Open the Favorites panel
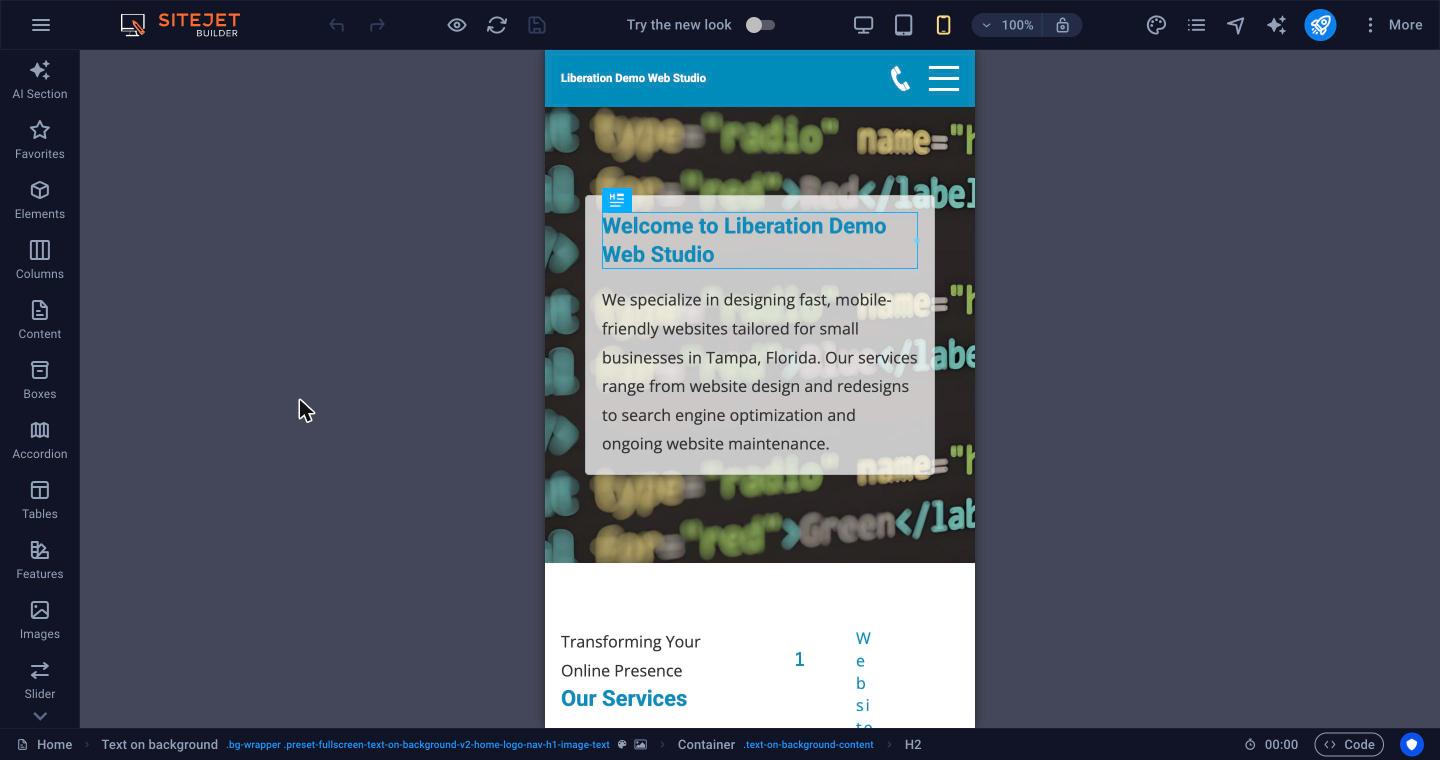The height and width of the screenshot is (760, 1440). click(x=40, y=140)
